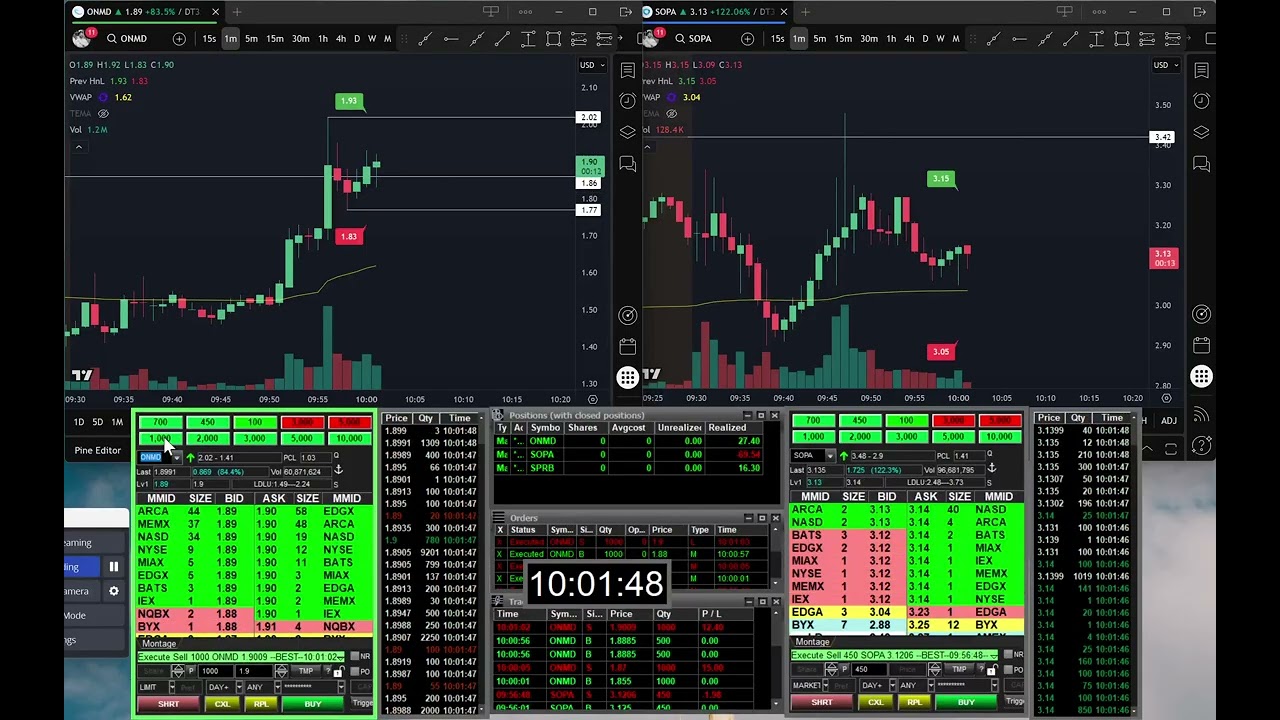Open VWAP indicator settings icon on ONMD chart

(x=103, y=97)
